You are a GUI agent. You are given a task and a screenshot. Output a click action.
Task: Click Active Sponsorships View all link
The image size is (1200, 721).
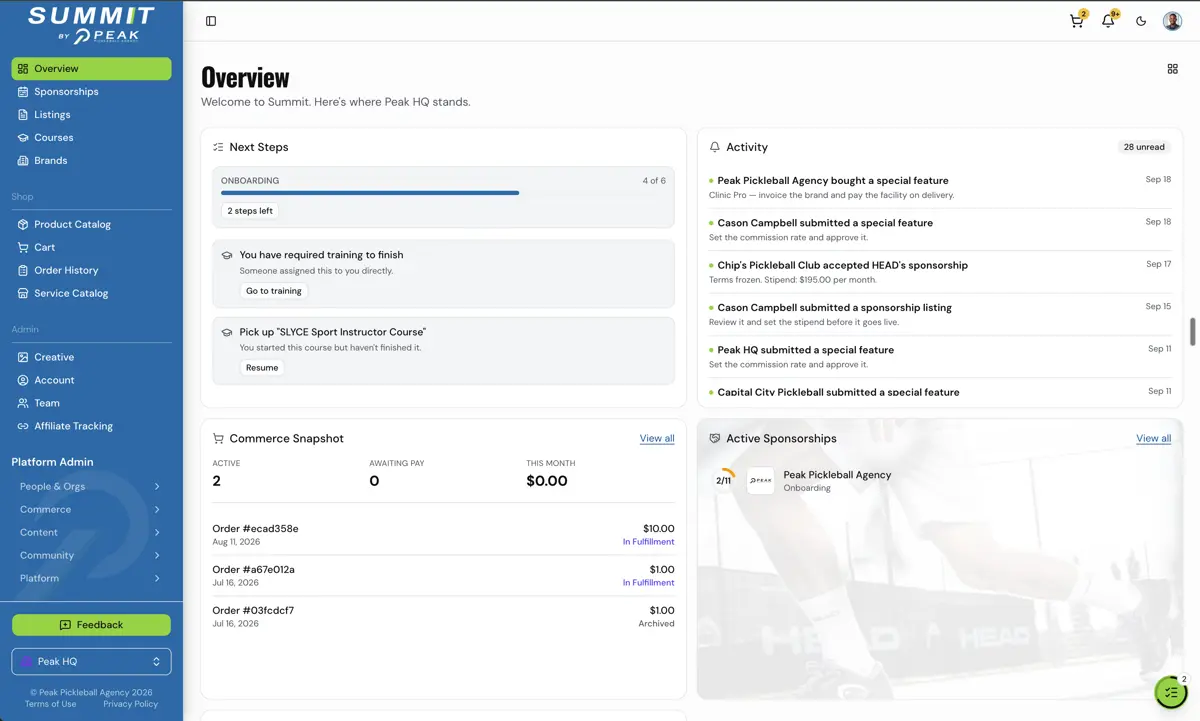[1153, 439]
